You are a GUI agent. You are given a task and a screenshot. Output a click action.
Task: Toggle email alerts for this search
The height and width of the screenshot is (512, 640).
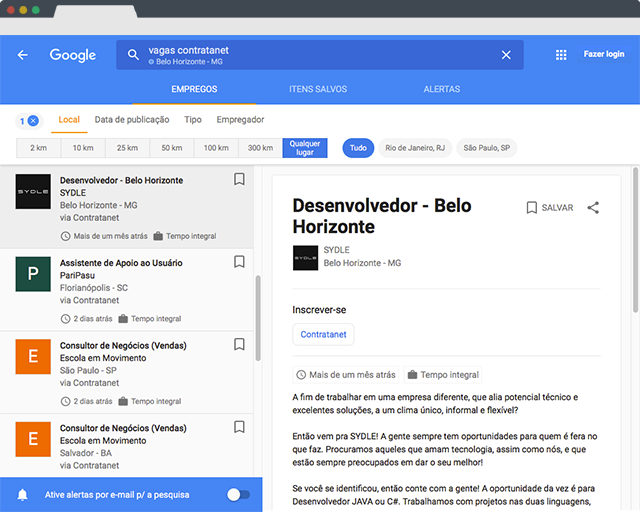pos(238,495)
